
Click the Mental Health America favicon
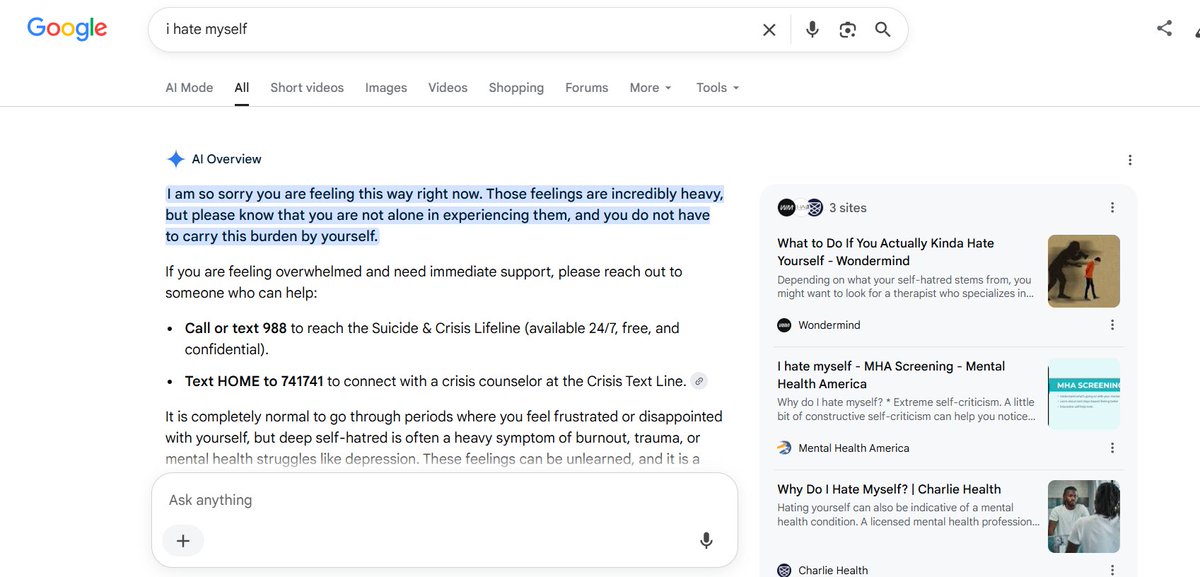click(x=785, y=448)
